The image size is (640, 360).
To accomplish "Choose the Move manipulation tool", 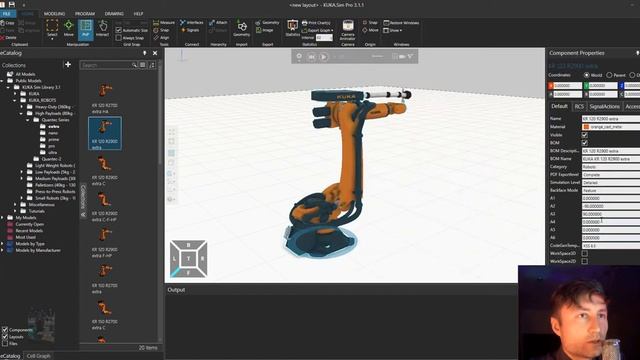I will click(69, 29).
